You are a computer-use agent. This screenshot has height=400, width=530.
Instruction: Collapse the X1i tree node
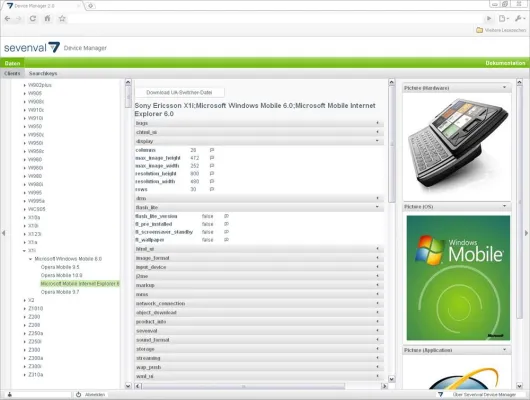[24, 251]
